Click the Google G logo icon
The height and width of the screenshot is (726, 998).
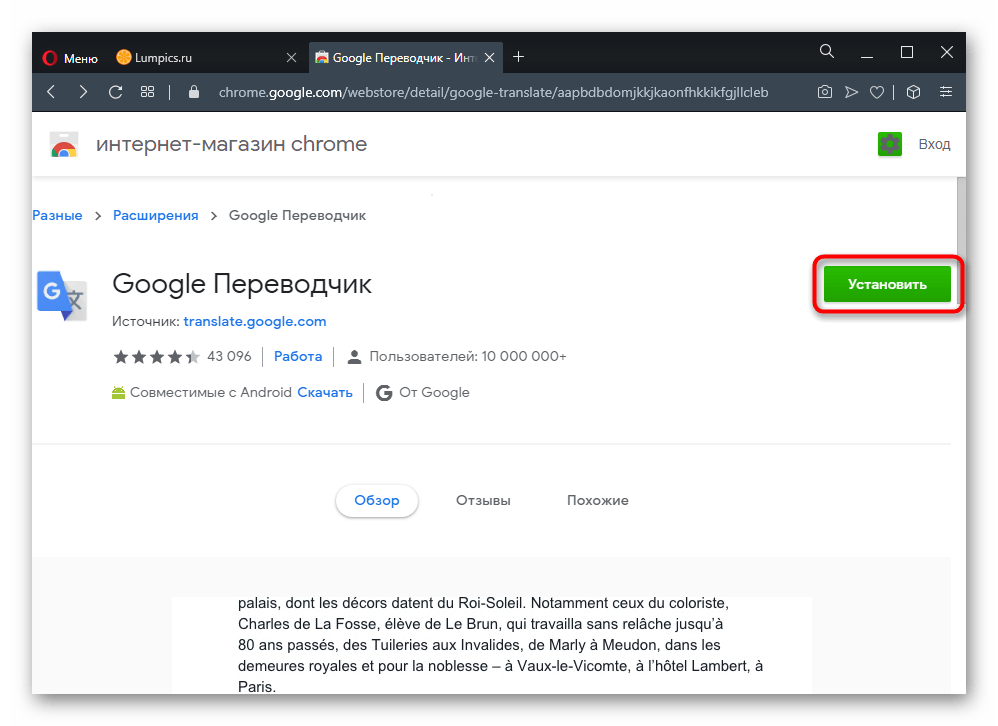click(x=384, y=393)
